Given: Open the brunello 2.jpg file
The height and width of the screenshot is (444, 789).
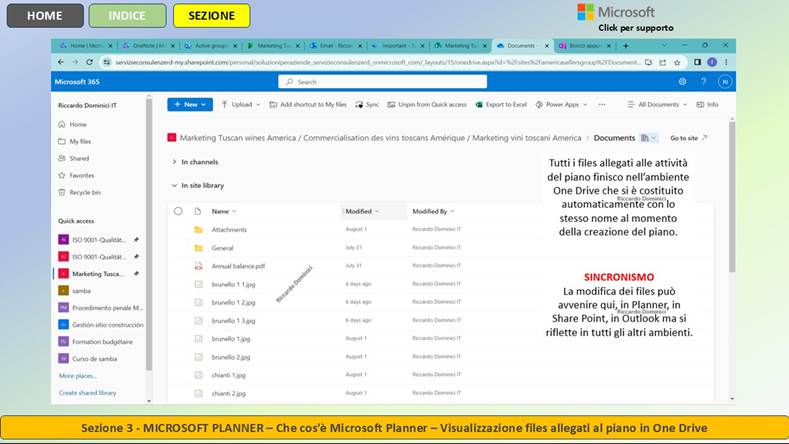Looking at the screenshot, I should (231, 357).
